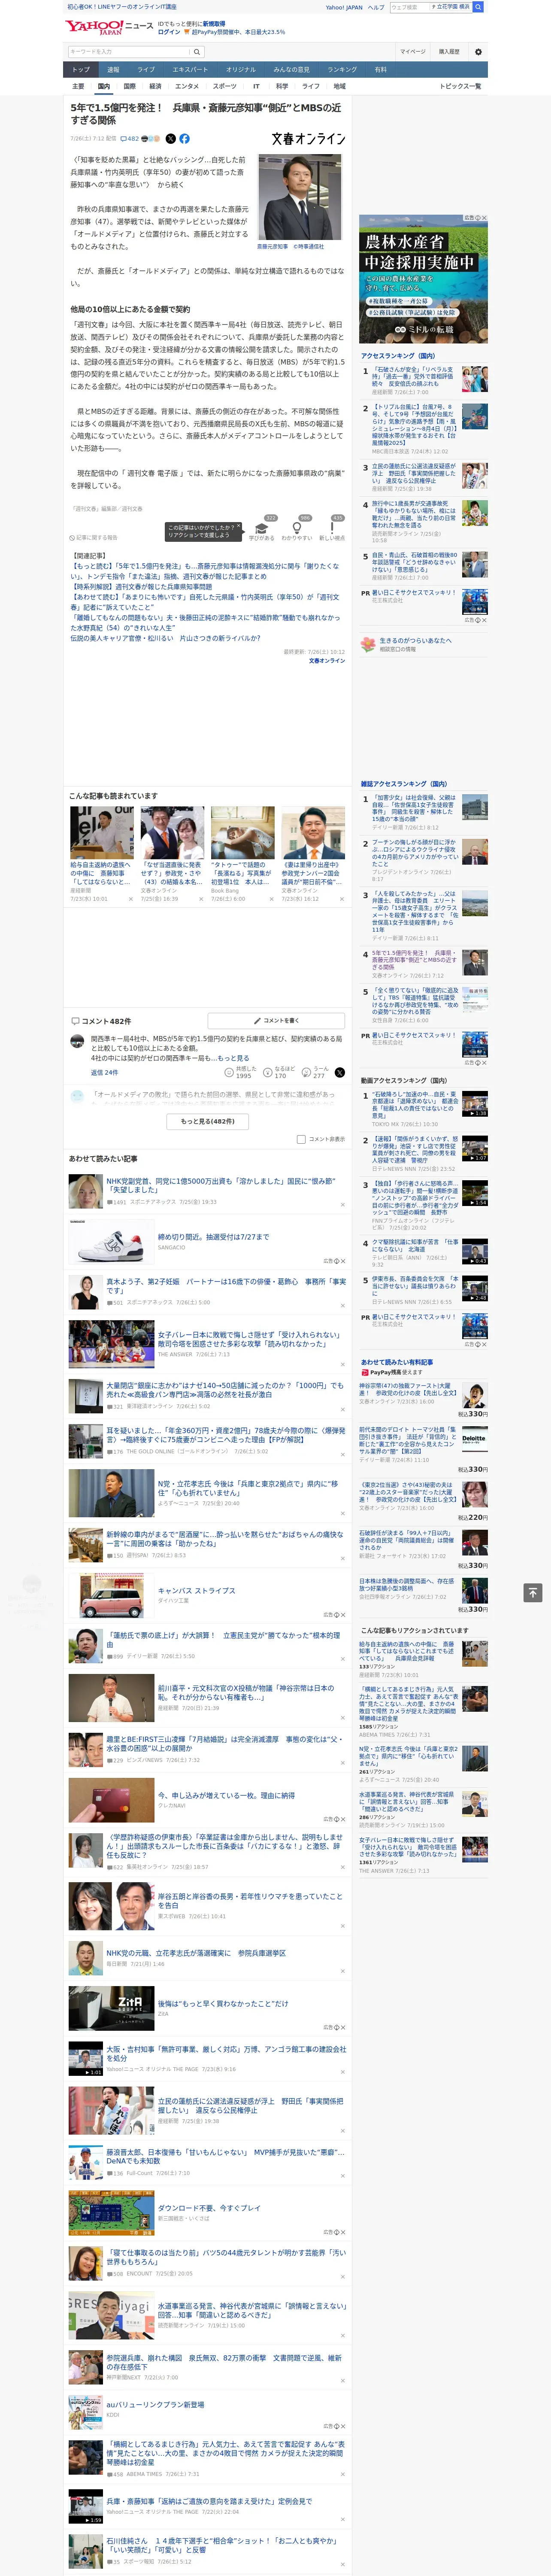The image size is (551, 2576).
Task: Click the マイページ link
Action: 413,52
